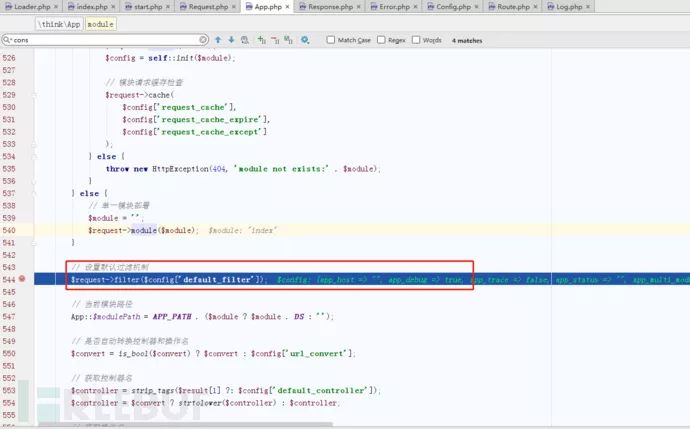This screenshot has width=690, height=429.
Task: Collapse fold marker at line 533
Action: 34,144
